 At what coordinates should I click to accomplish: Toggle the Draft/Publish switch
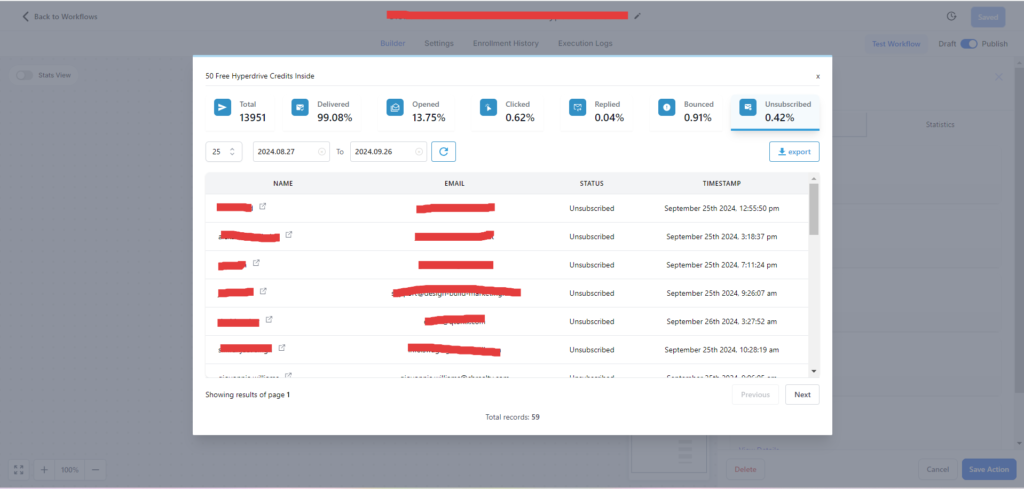tap(968, 44)
